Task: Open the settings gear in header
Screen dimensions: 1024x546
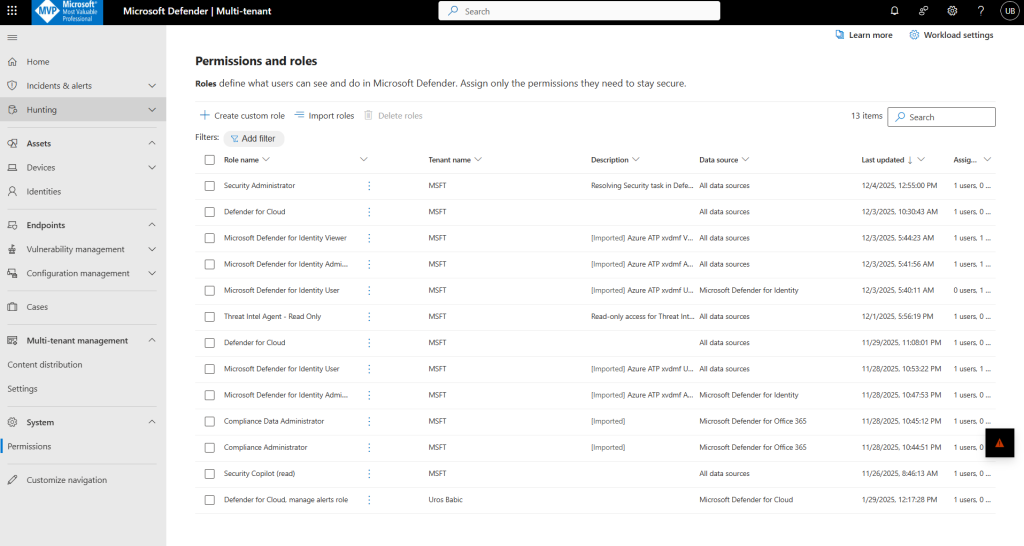Action: point(952,11)
